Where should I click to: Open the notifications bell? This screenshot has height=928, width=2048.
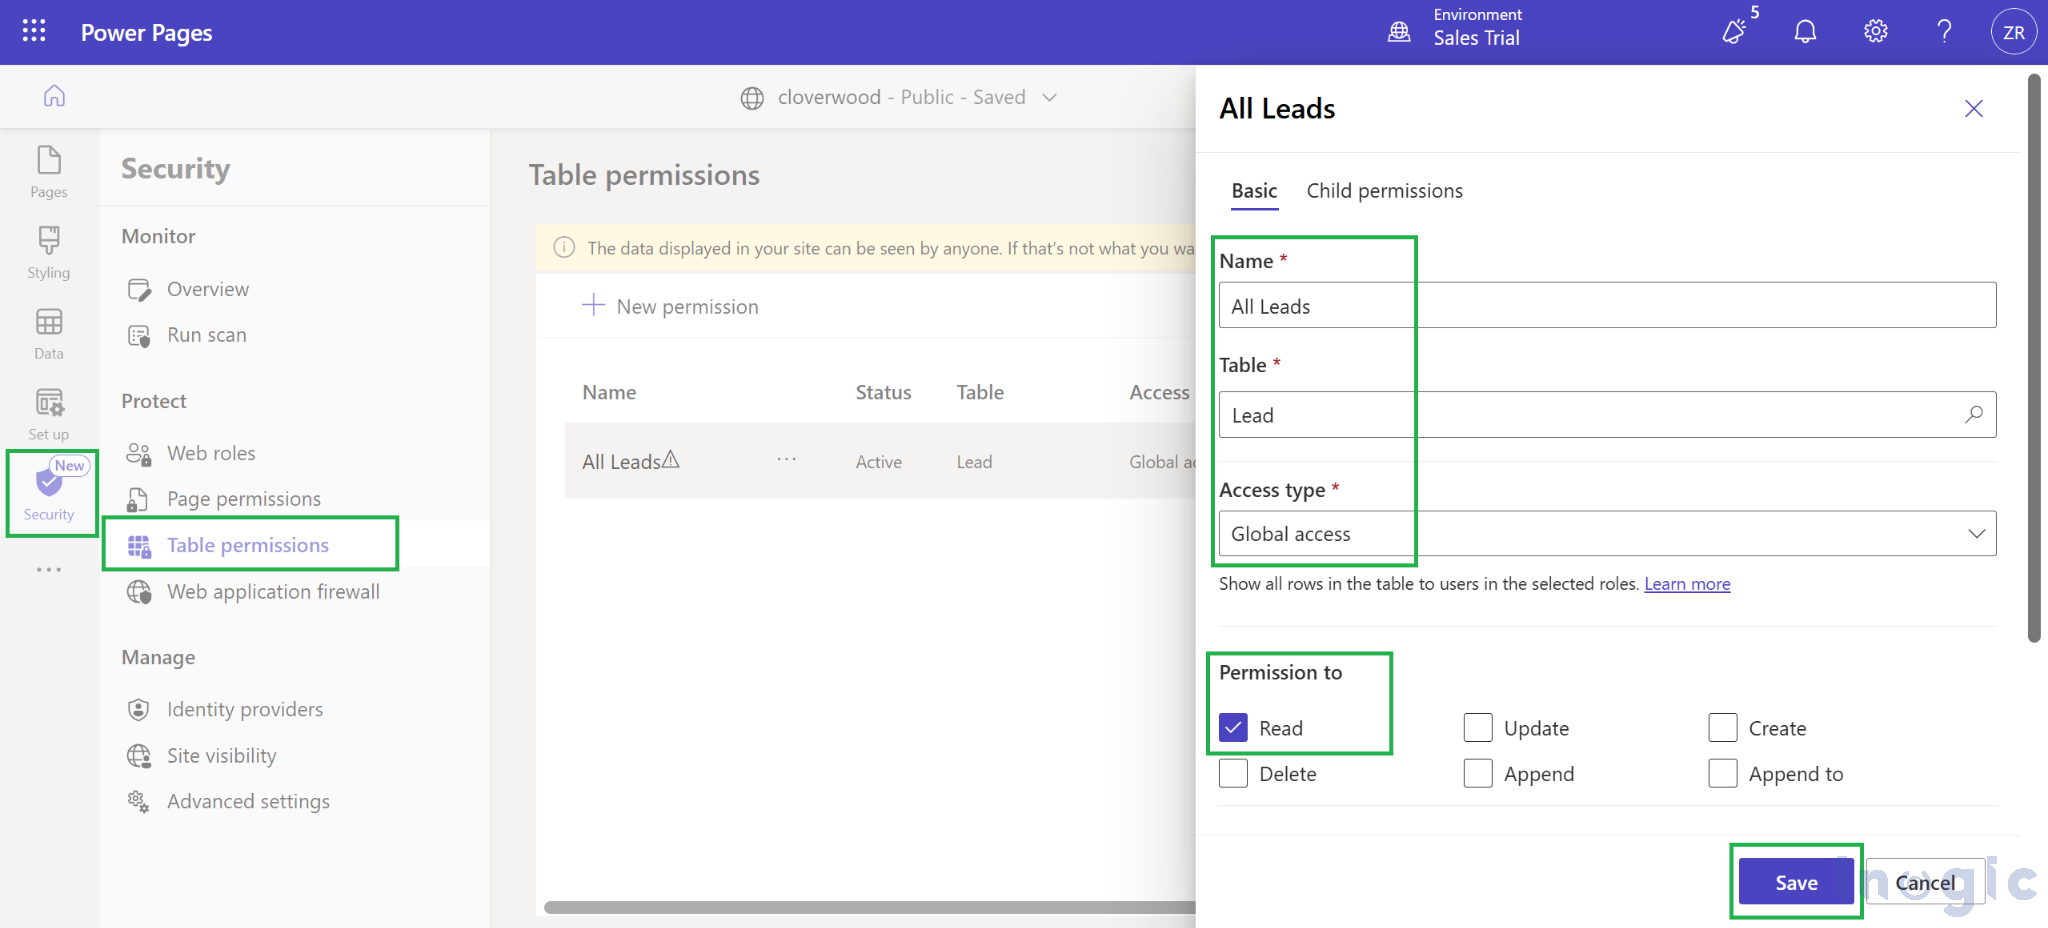(1806, 31)
